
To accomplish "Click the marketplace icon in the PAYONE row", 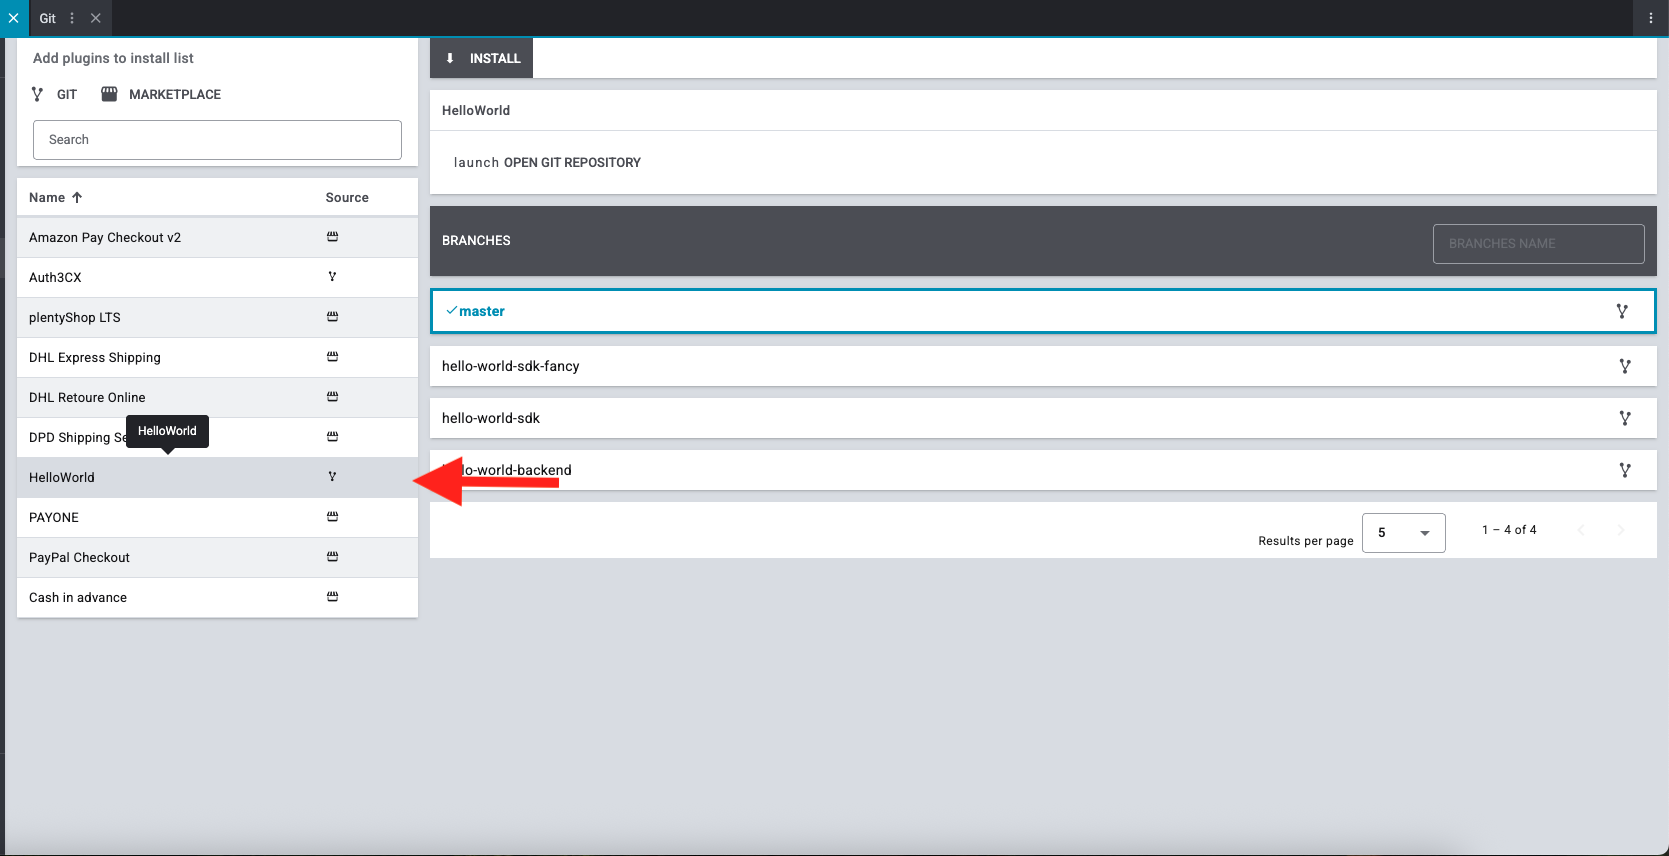I will click(x=332, y=517).
